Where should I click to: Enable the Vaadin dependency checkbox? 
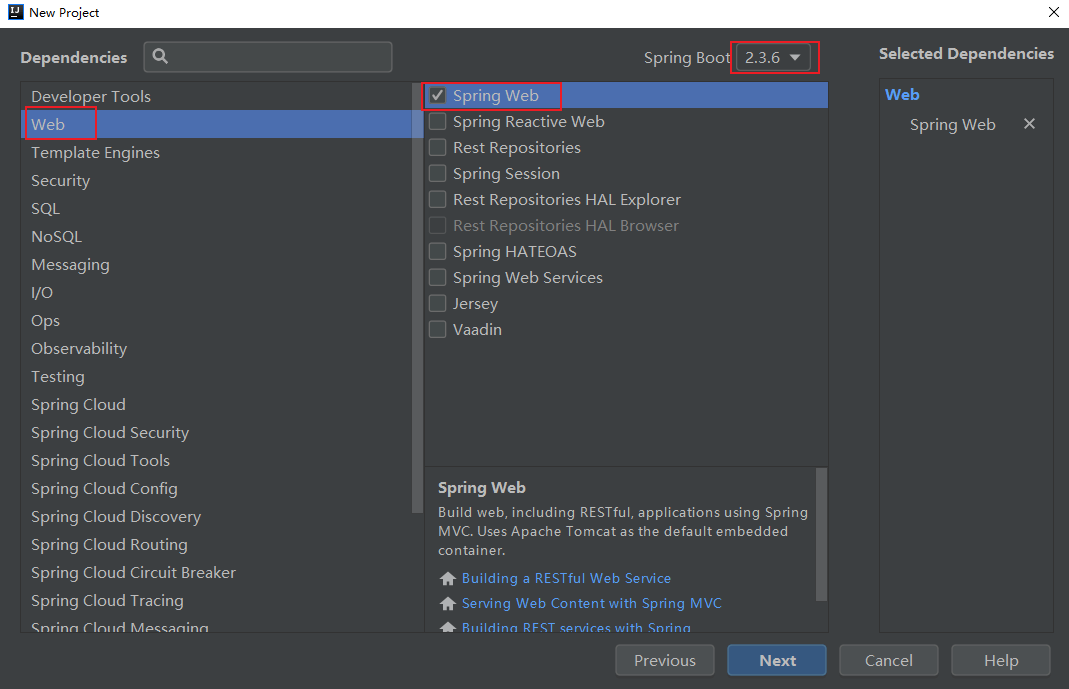[438, 329]
